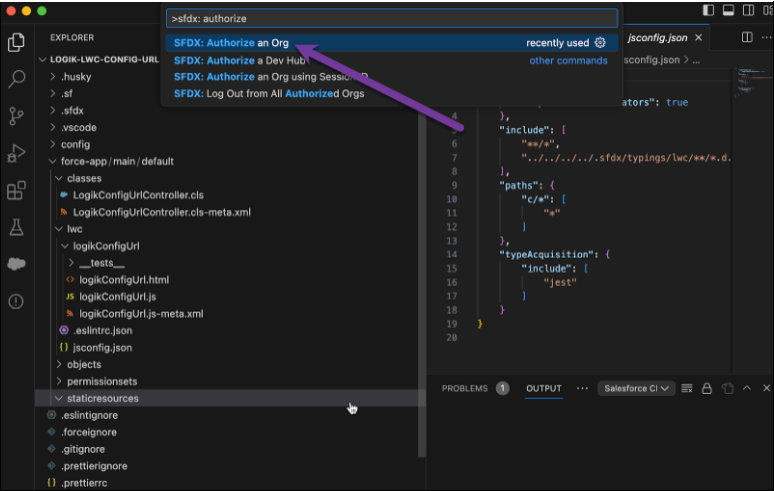The height and width of the screenshot is (491, 774).
Task: Configure keybinding gear for Authorize an Org
Action: (x=600, y=43)
